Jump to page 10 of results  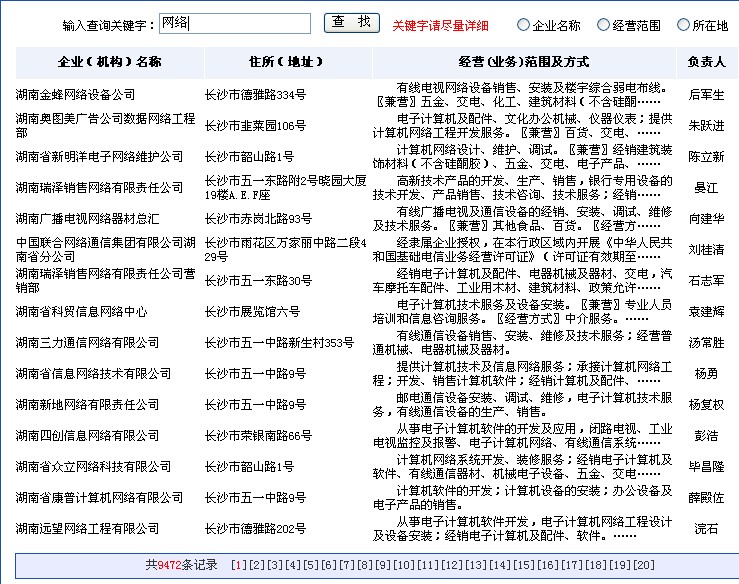point(402,565)
